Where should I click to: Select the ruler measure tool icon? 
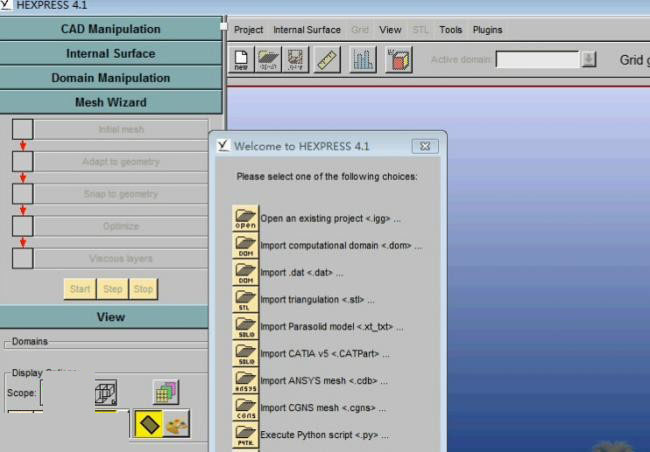pyautogui.click(x=327, y=59)
